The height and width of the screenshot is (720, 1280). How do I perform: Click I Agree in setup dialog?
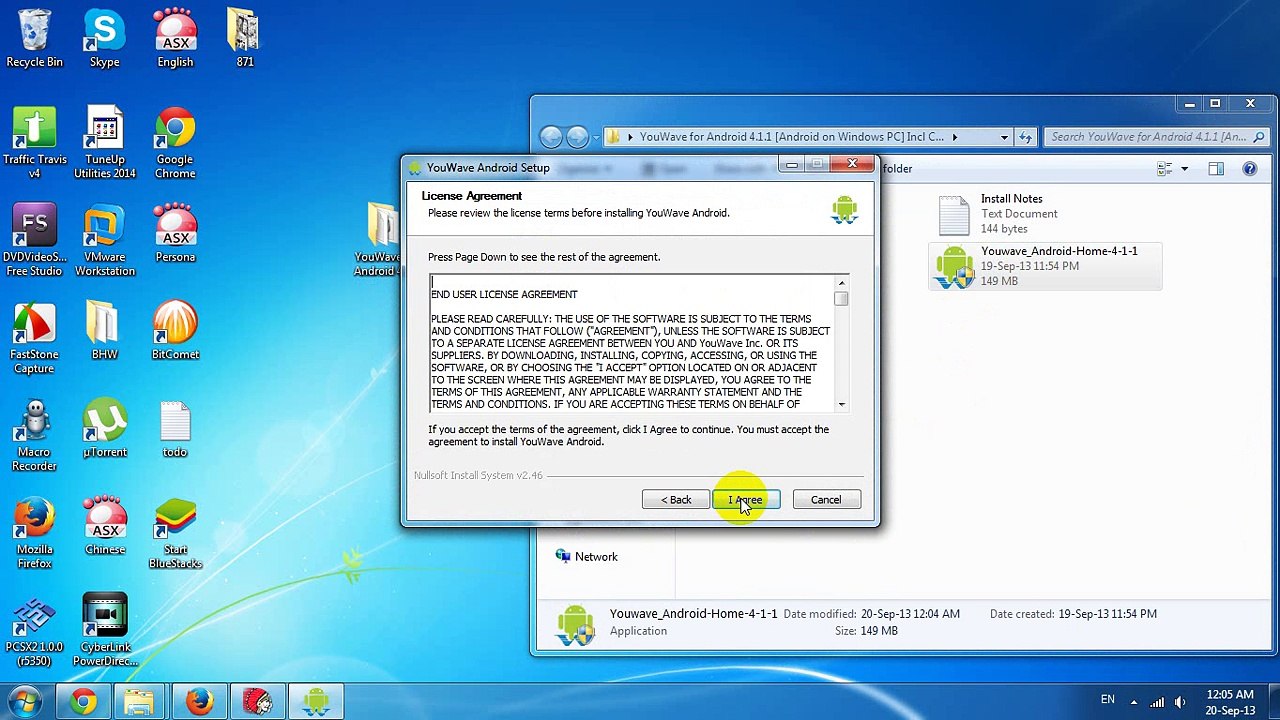pyautogui.click(x=746, y=500)
